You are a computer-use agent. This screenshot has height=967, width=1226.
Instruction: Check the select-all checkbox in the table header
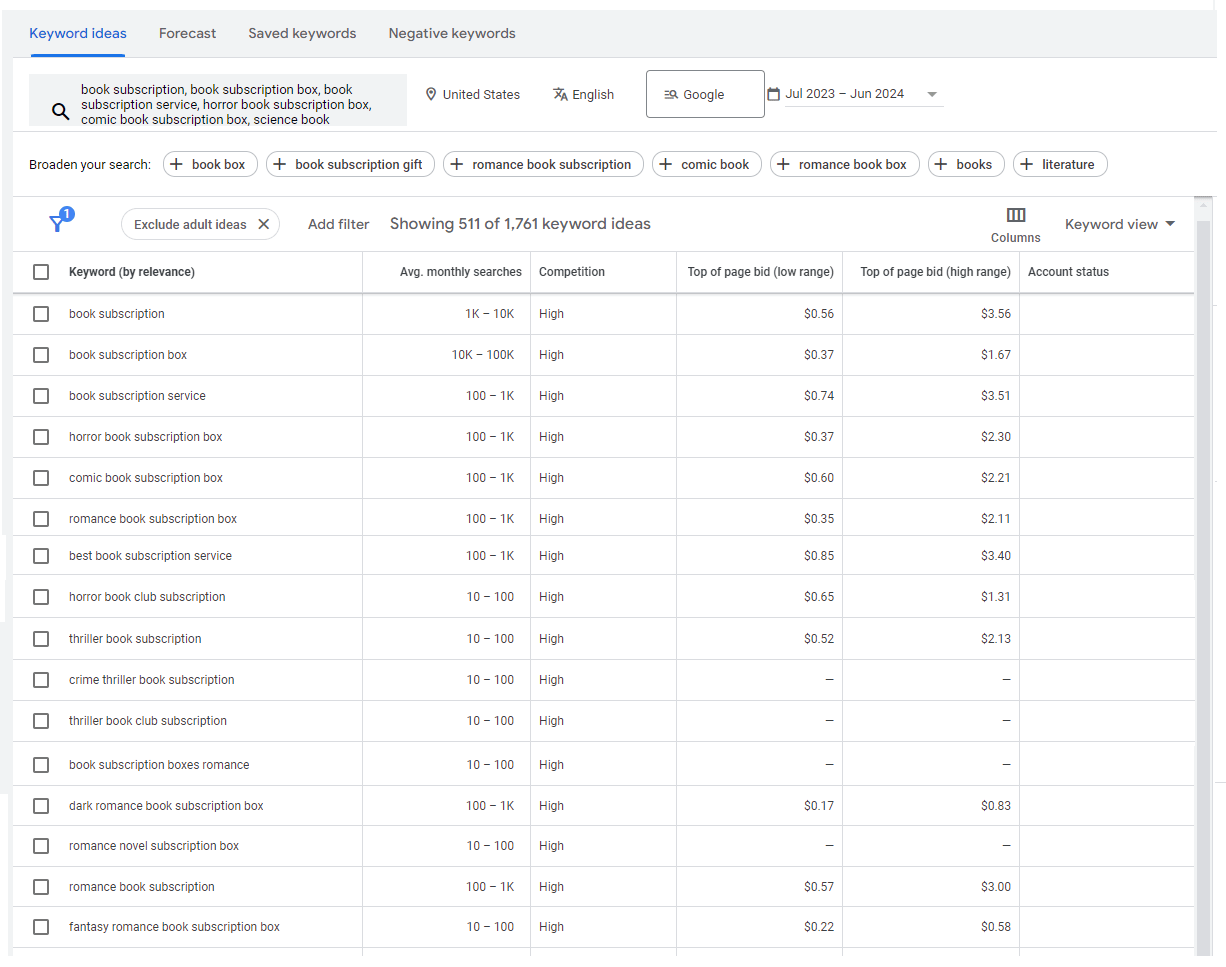click(40, 271)
